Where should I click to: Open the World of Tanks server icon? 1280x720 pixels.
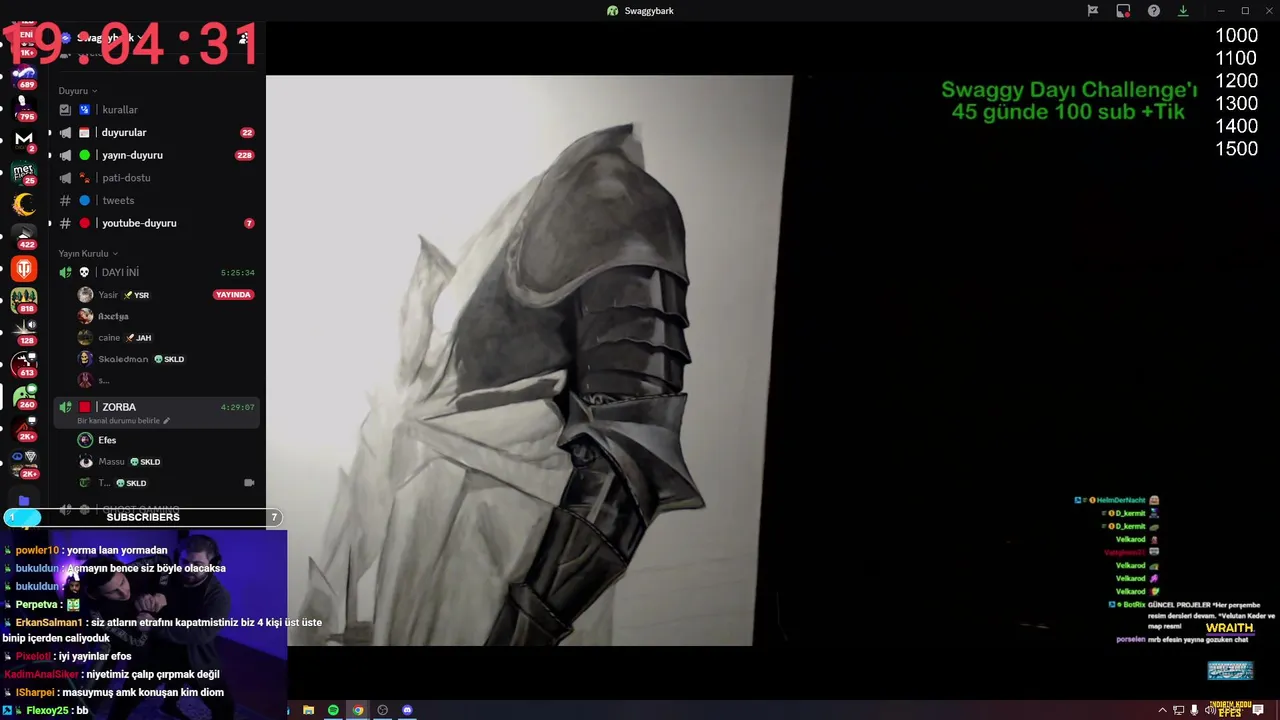[x=25, y=268]
